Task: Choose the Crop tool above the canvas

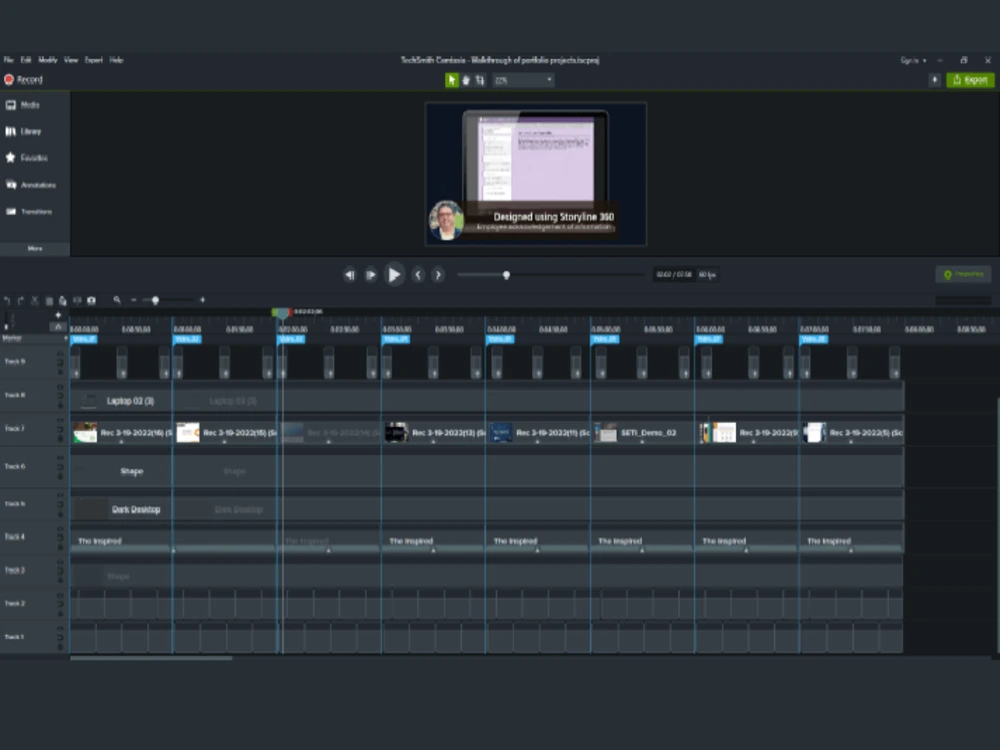Action: click(x=480, y=80)
